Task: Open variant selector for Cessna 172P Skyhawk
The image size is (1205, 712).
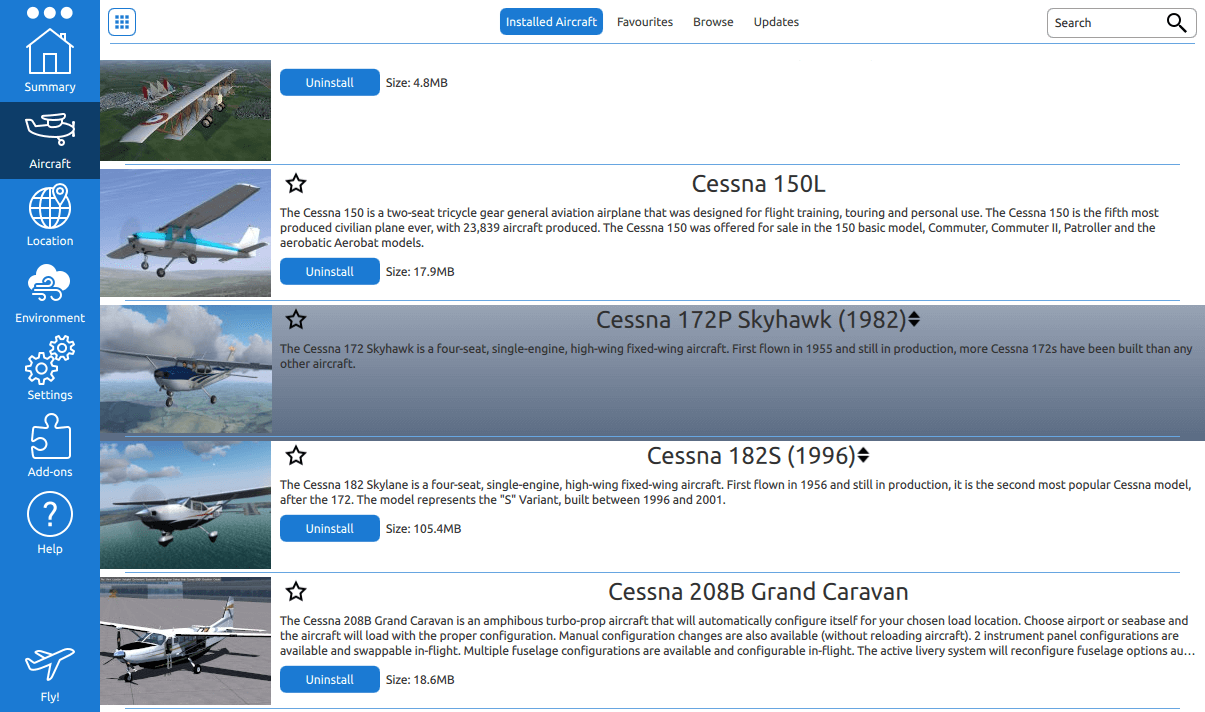Action: tap(914, 320)
